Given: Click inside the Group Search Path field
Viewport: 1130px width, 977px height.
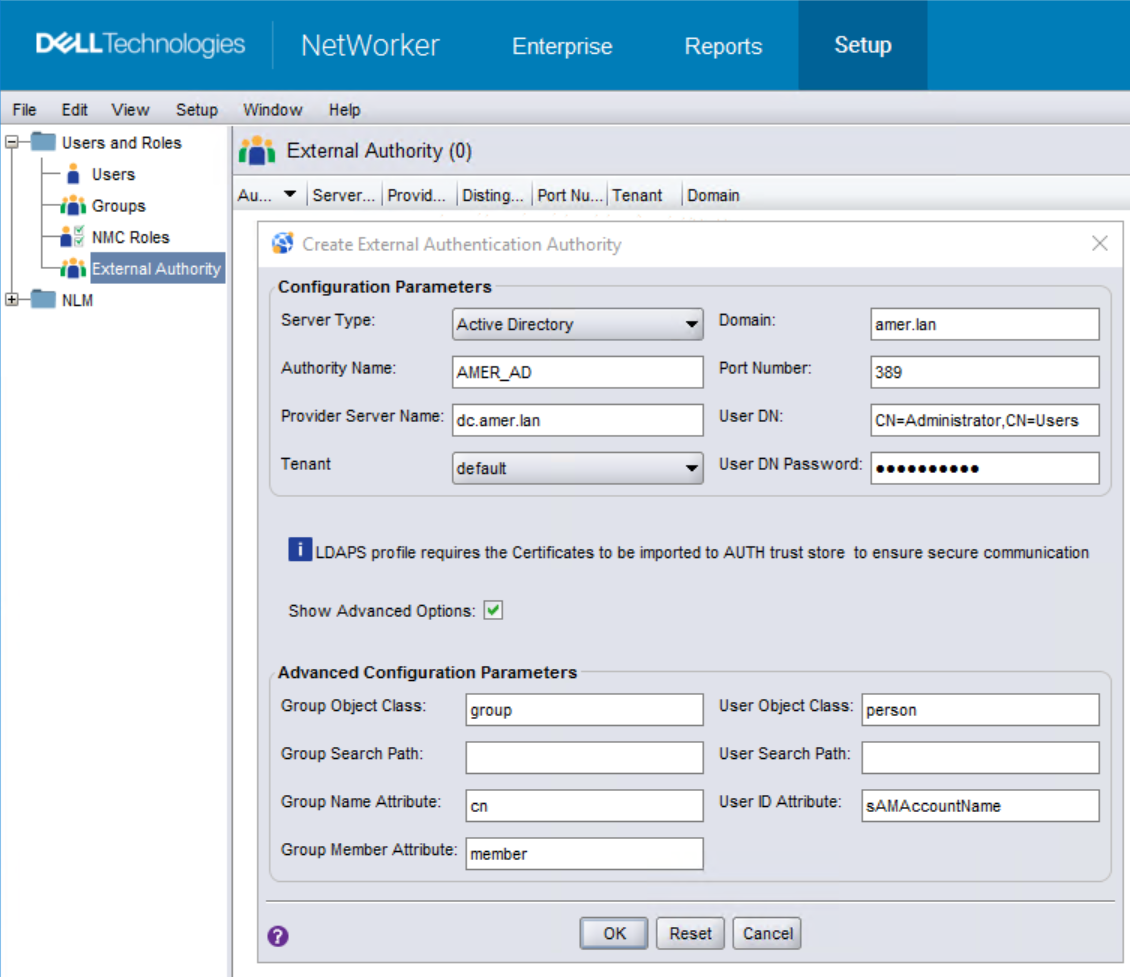Looking at the screenshot, I should 583,757.
